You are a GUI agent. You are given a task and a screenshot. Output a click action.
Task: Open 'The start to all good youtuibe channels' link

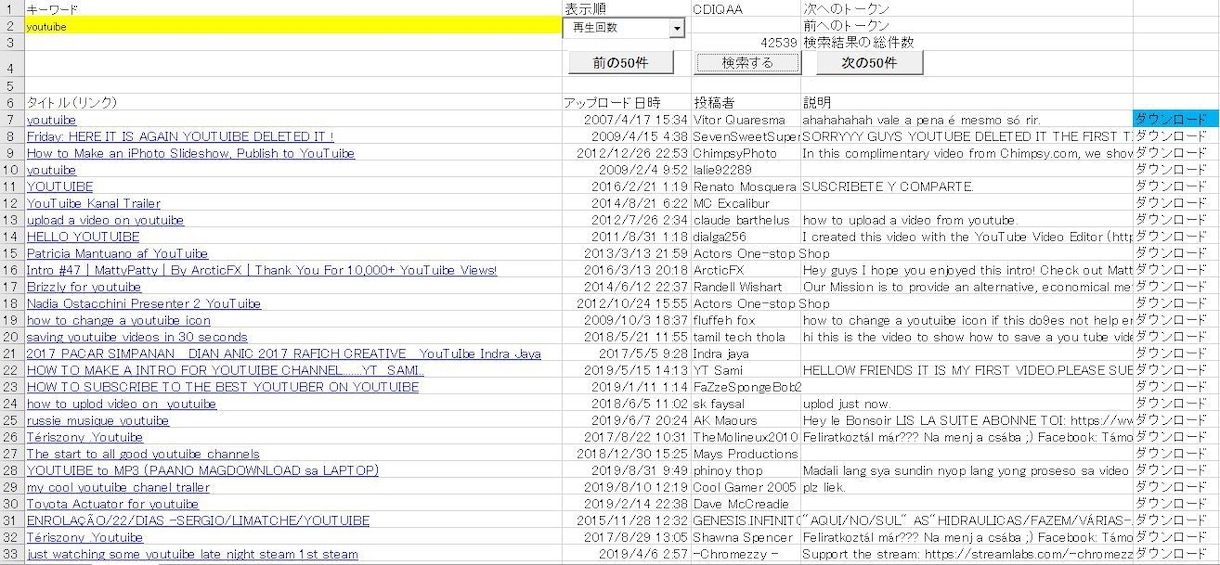click(x=143, y=454)
